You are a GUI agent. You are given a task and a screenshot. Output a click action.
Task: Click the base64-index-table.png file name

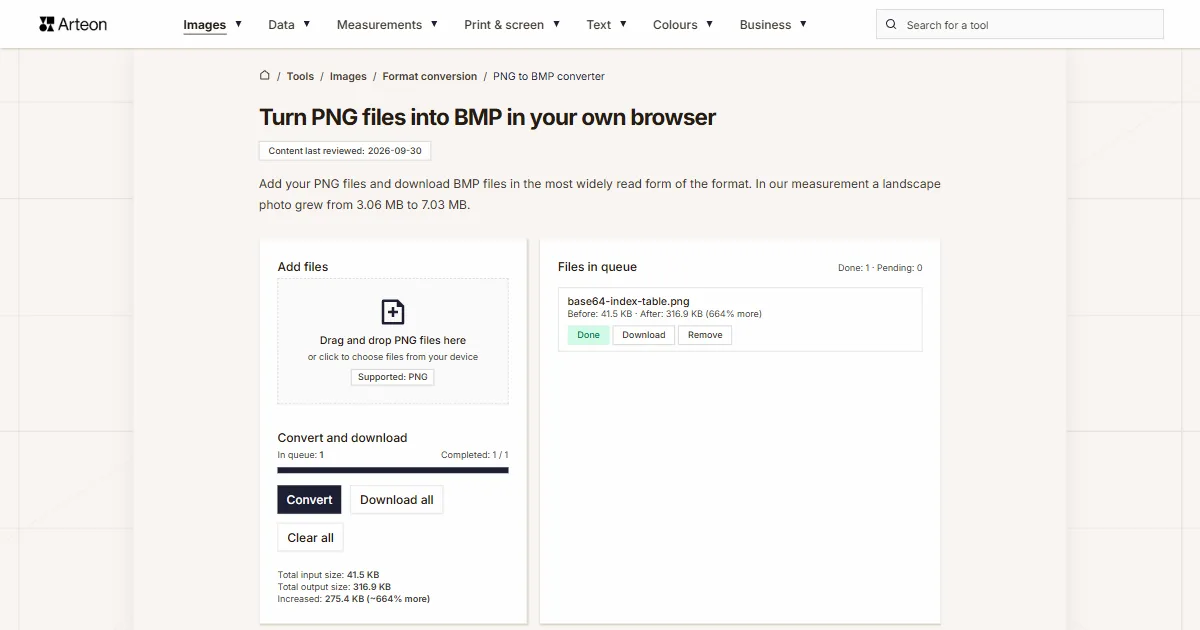click(628, 301)
